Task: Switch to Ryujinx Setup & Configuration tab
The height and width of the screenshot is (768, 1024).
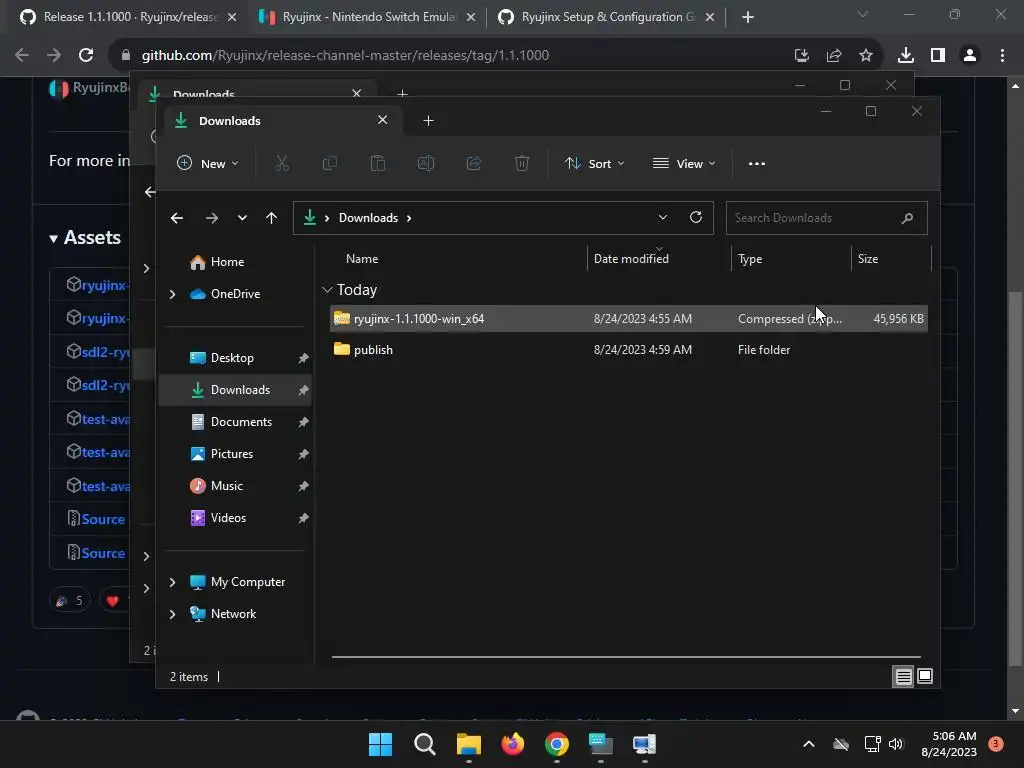Action: (607, 17)
